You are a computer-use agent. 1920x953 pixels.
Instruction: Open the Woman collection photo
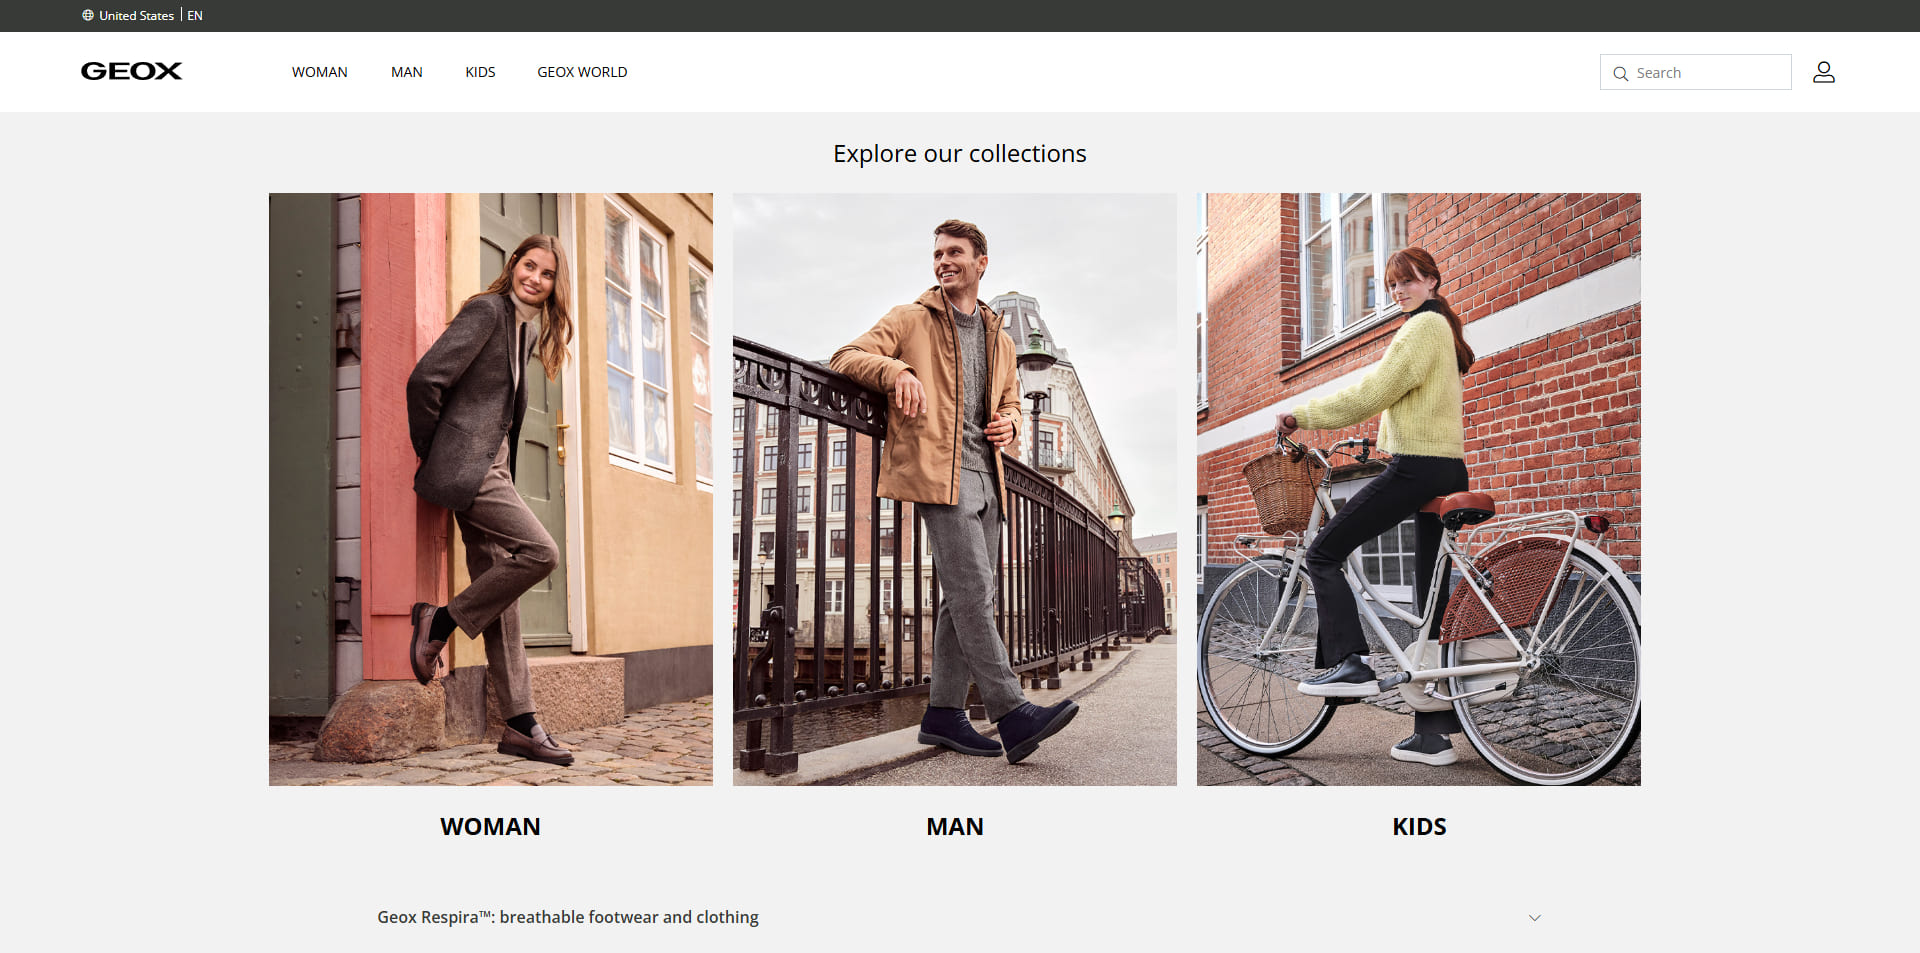491,489
